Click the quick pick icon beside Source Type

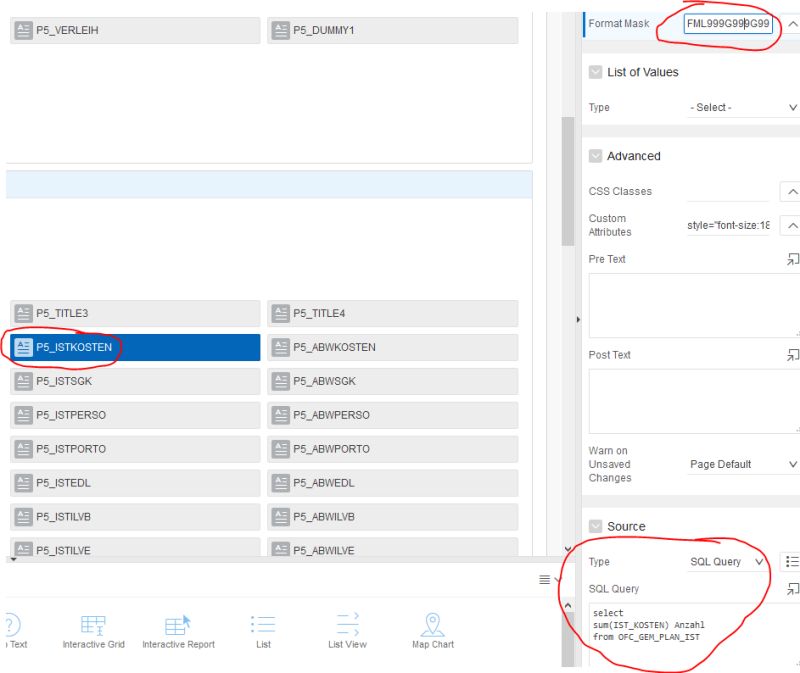click(x=789, y=561)
